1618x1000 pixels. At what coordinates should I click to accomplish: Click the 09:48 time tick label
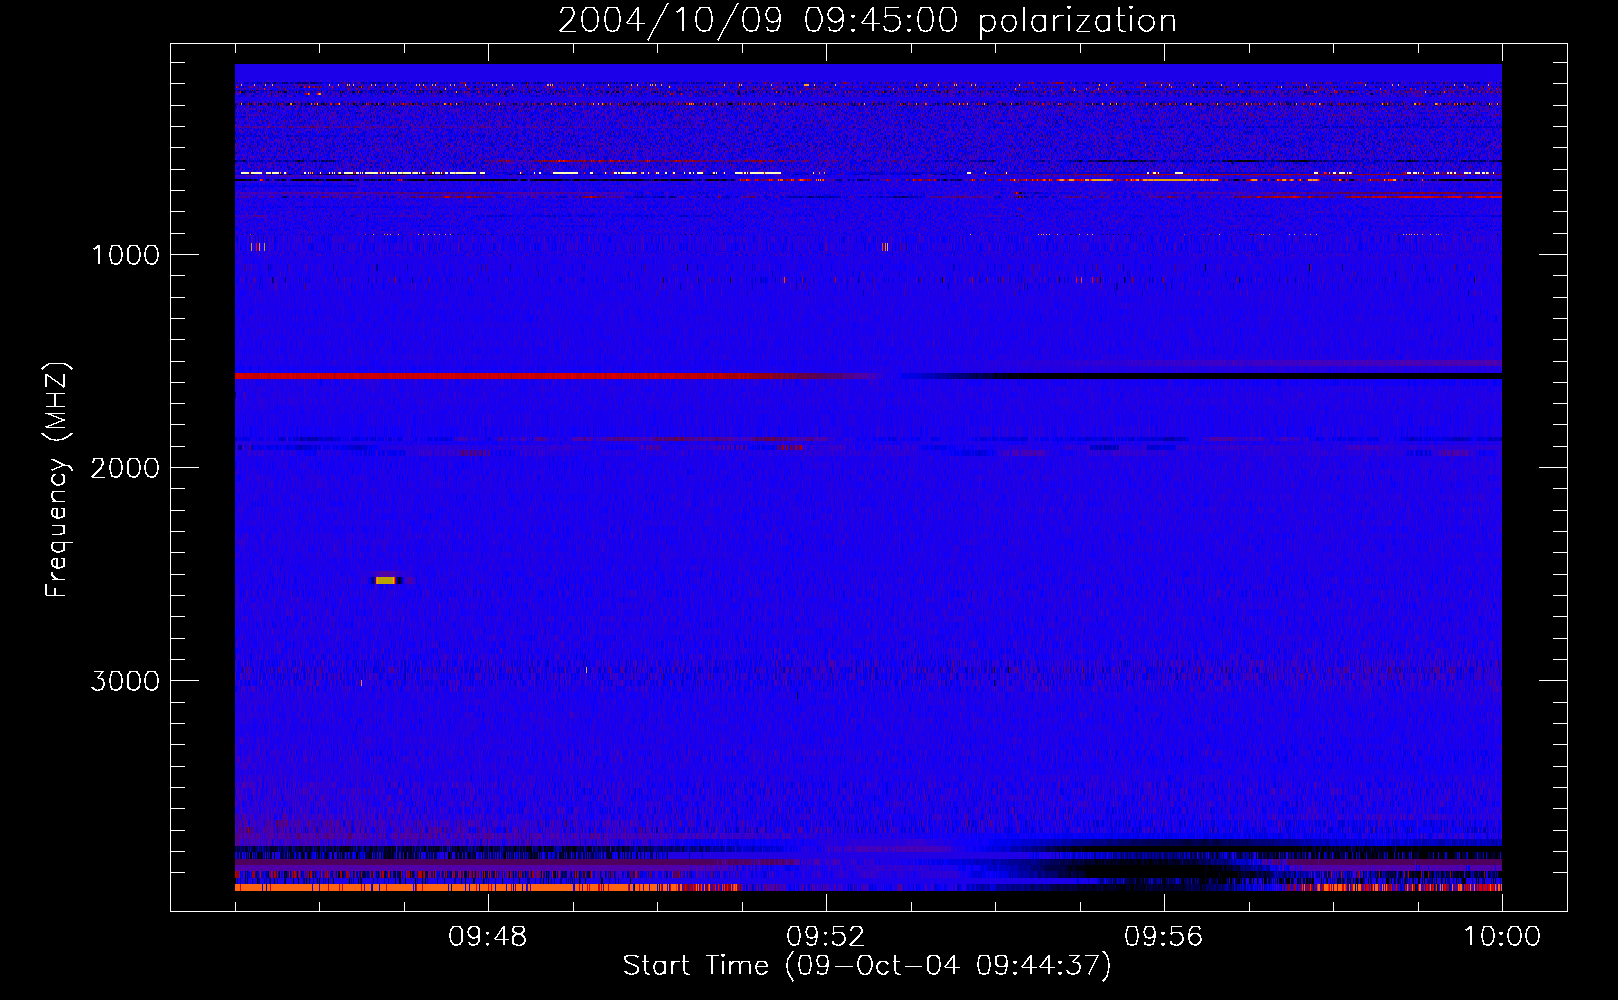pos(487,937)
